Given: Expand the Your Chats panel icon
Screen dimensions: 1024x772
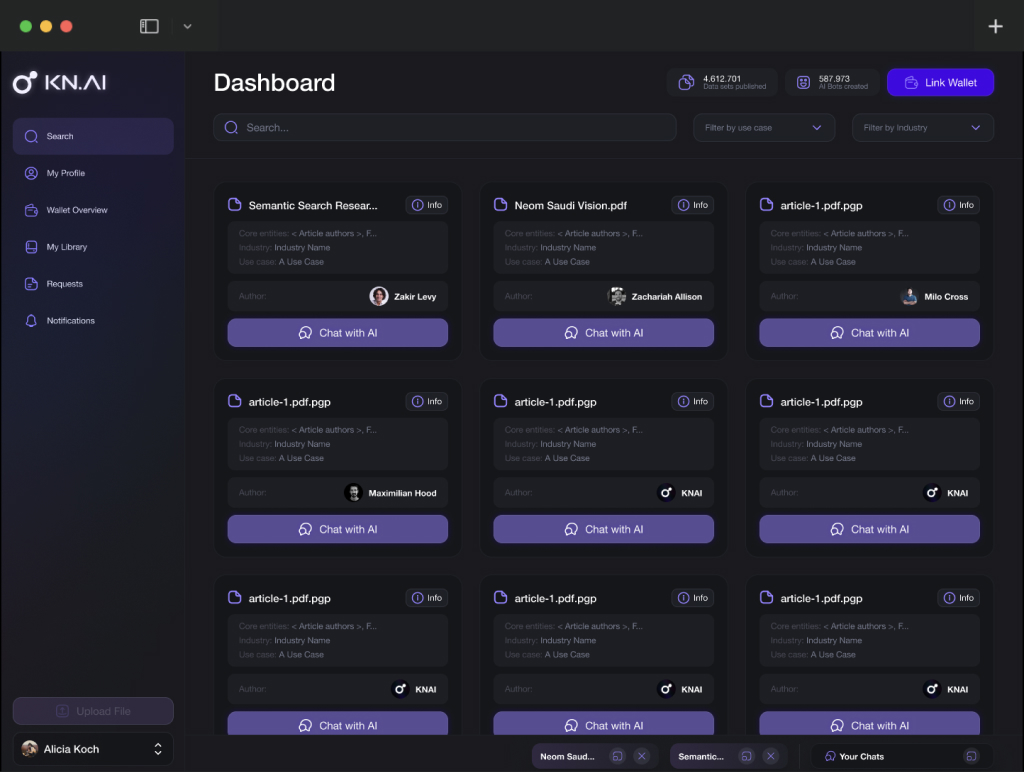Looking at the screenshot, I should click(x=970, y=757).
